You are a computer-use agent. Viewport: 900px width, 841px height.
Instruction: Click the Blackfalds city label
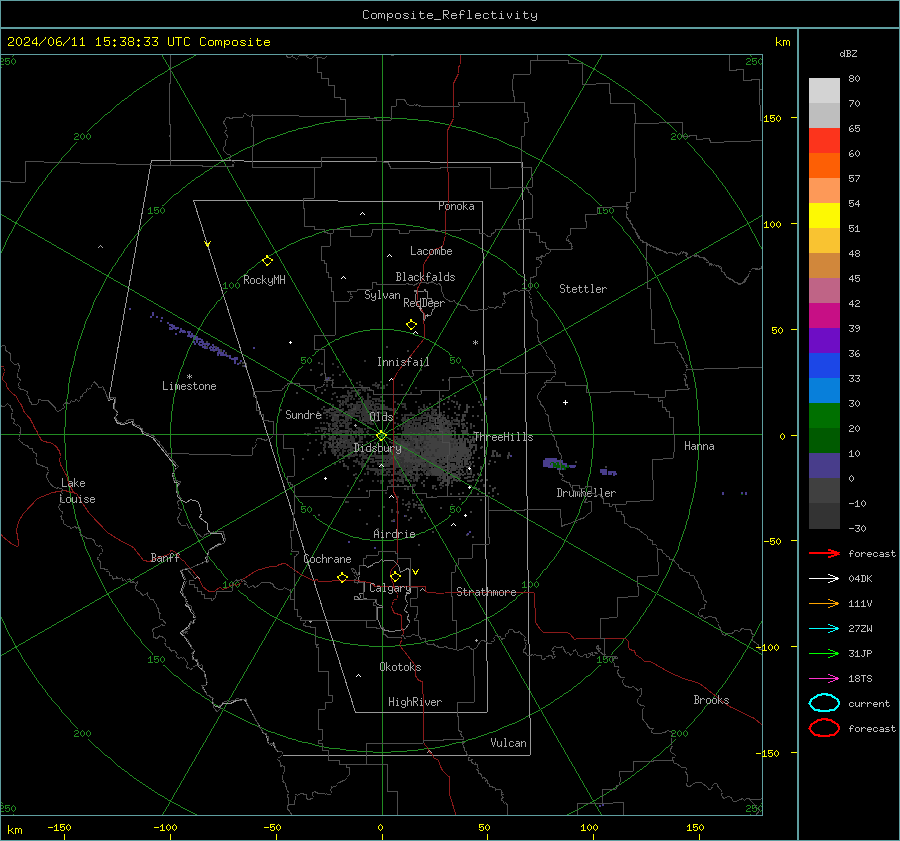[x=425, y=277]
